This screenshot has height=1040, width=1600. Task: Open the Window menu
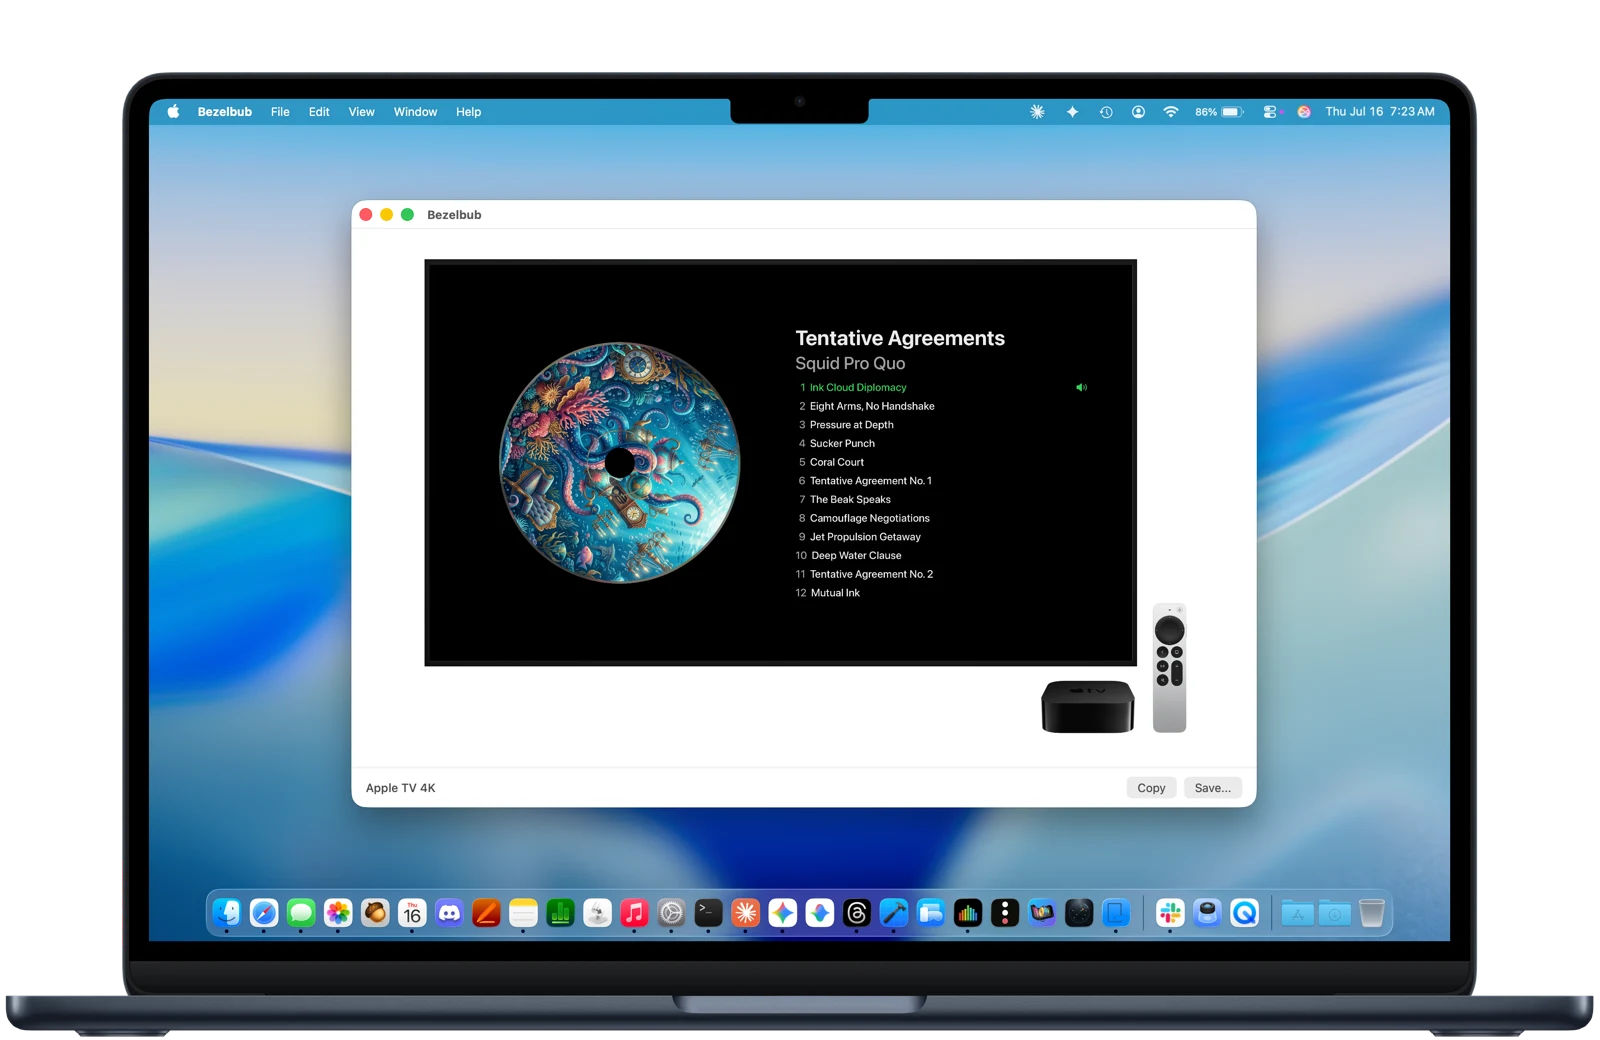[415, 112]
